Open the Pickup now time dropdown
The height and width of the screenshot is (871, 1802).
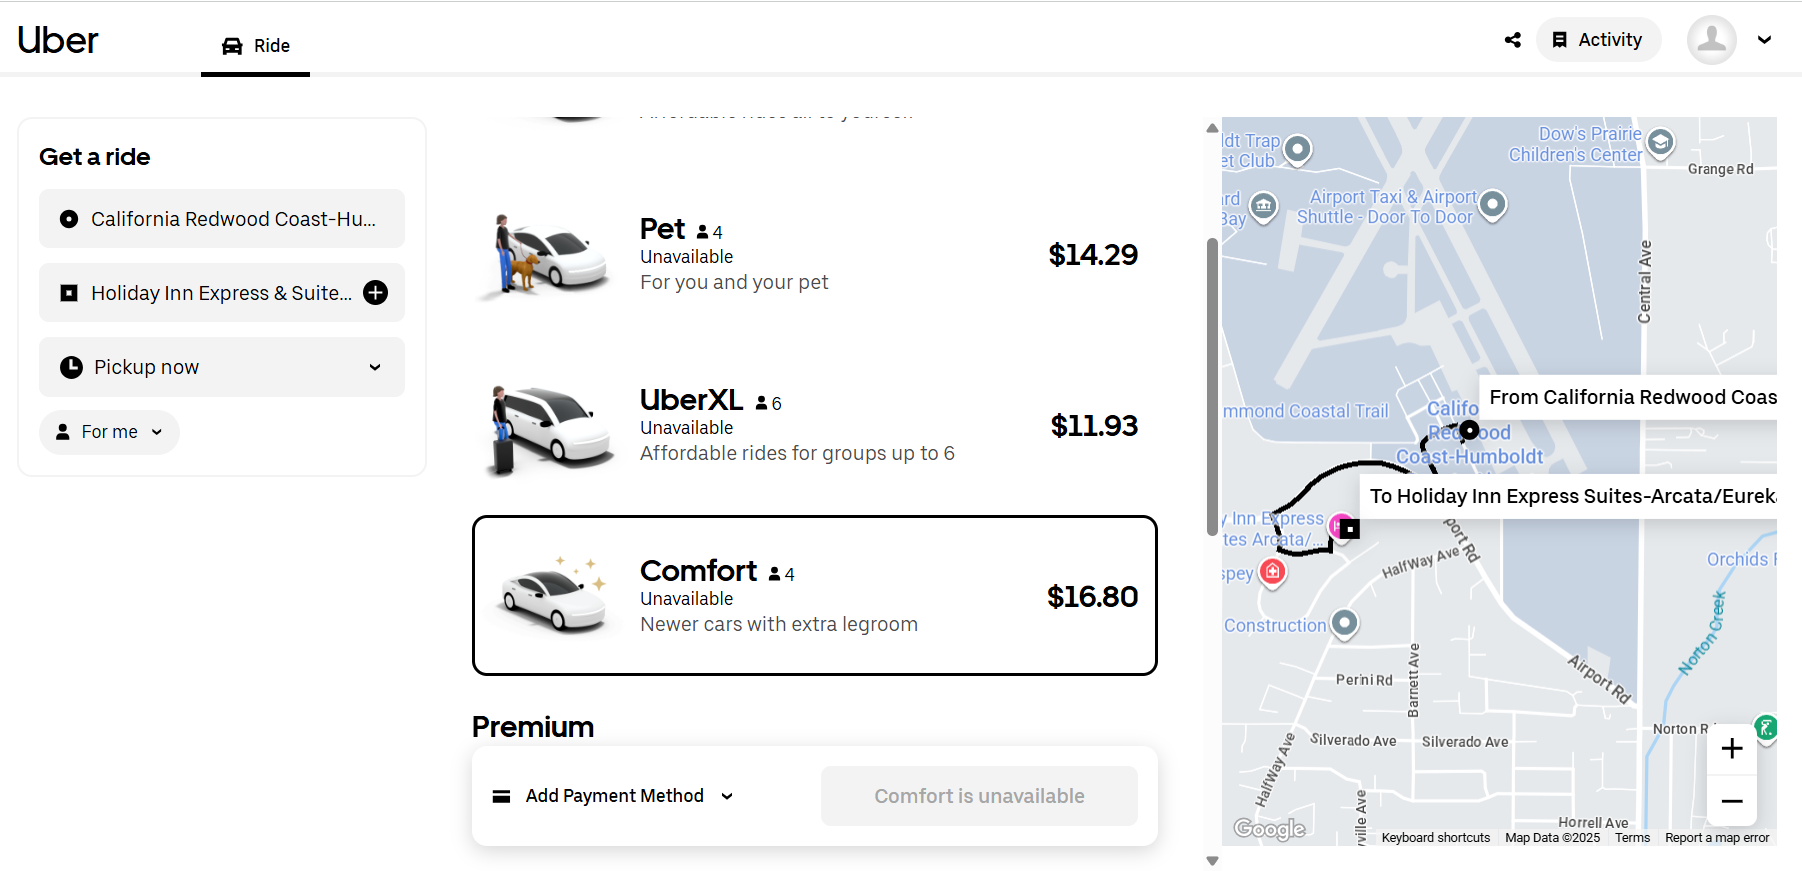tap(222, 367)
